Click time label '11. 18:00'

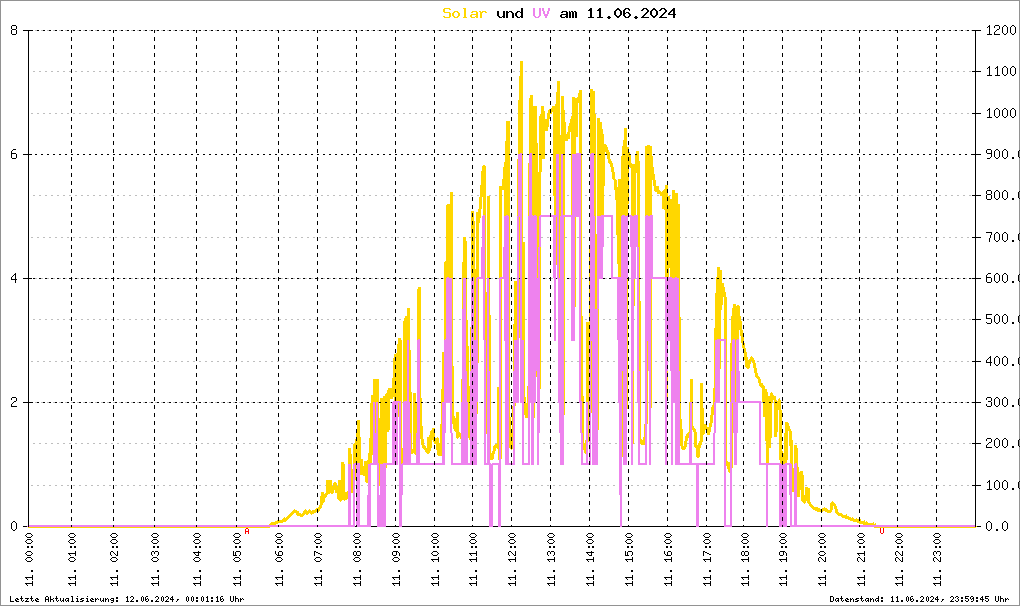(x=745, y=559)
